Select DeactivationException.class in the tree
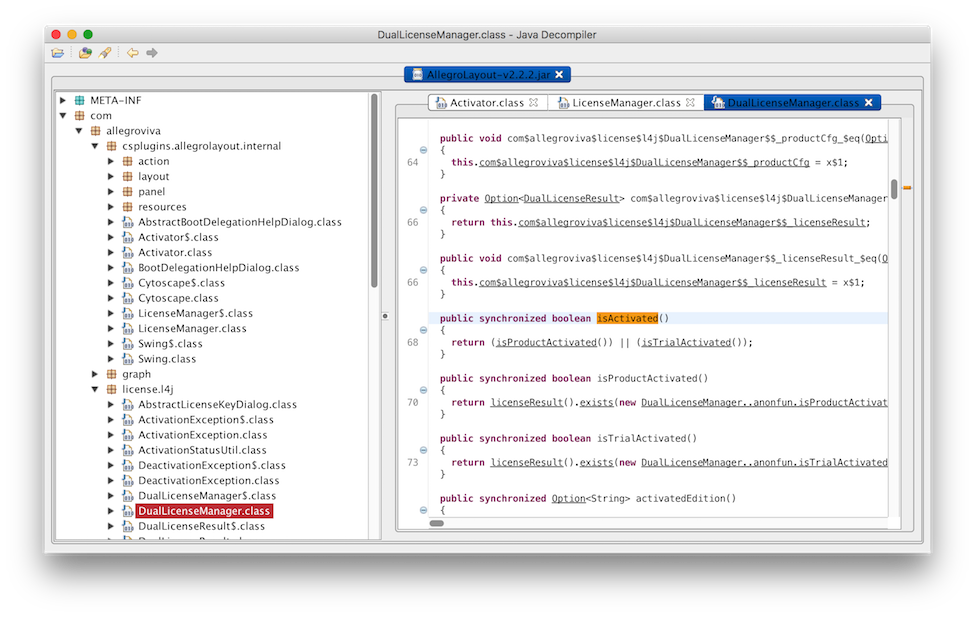Screen dimensions: 975x617 click(208, 480)
